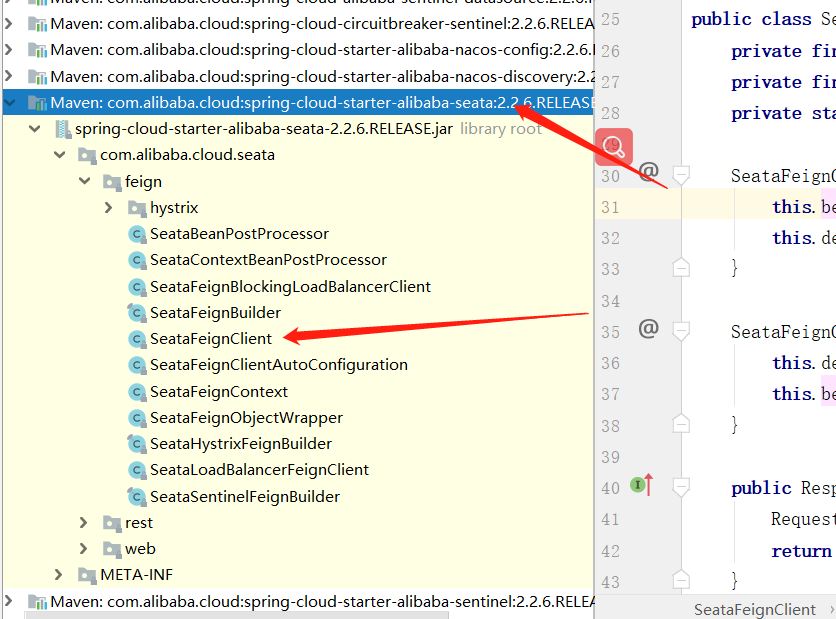Click the hystrix package folder icon

(x=137, y=208)
